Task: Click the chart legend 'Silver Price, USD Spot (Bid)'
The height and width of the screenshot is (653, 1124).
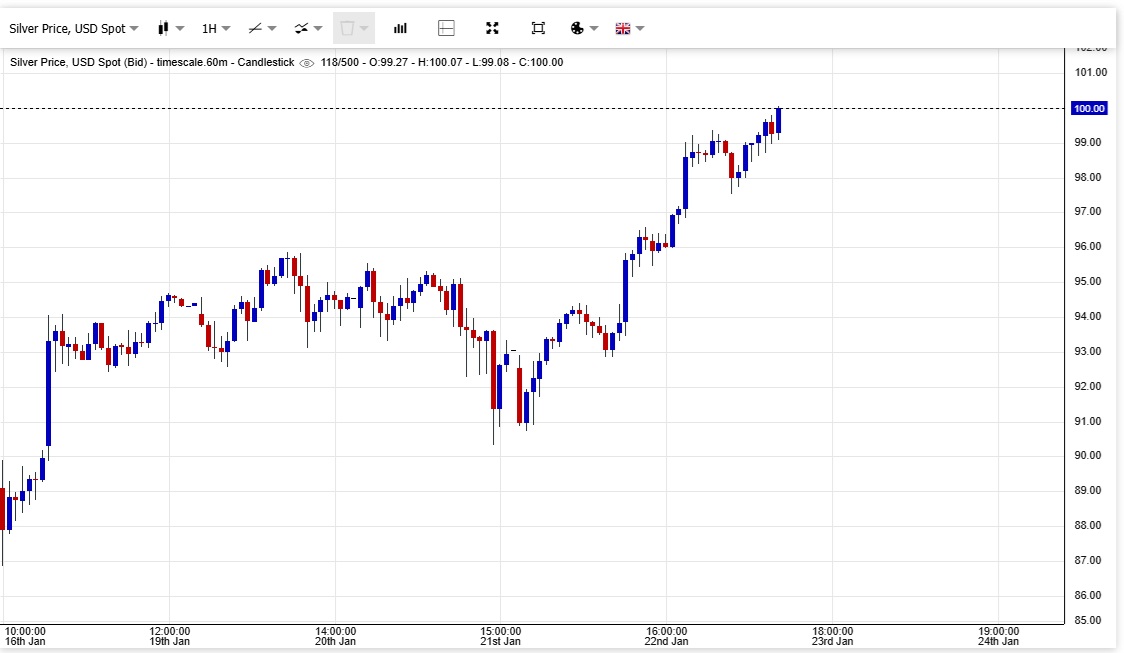Action: coord(79,62)
